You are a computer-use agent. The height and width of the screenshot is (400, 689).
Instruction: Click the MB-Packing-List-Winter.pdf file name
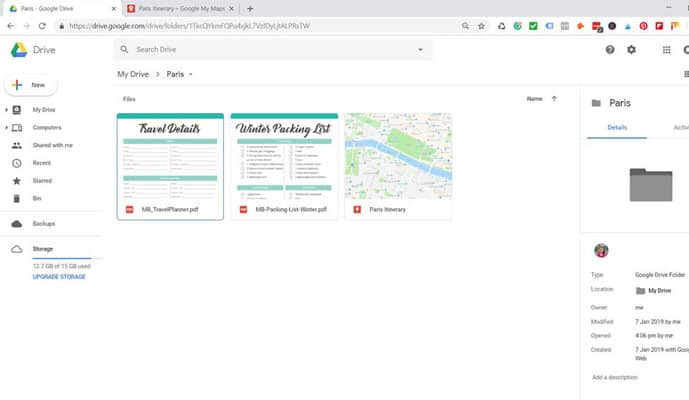click(x=291, y=209)
